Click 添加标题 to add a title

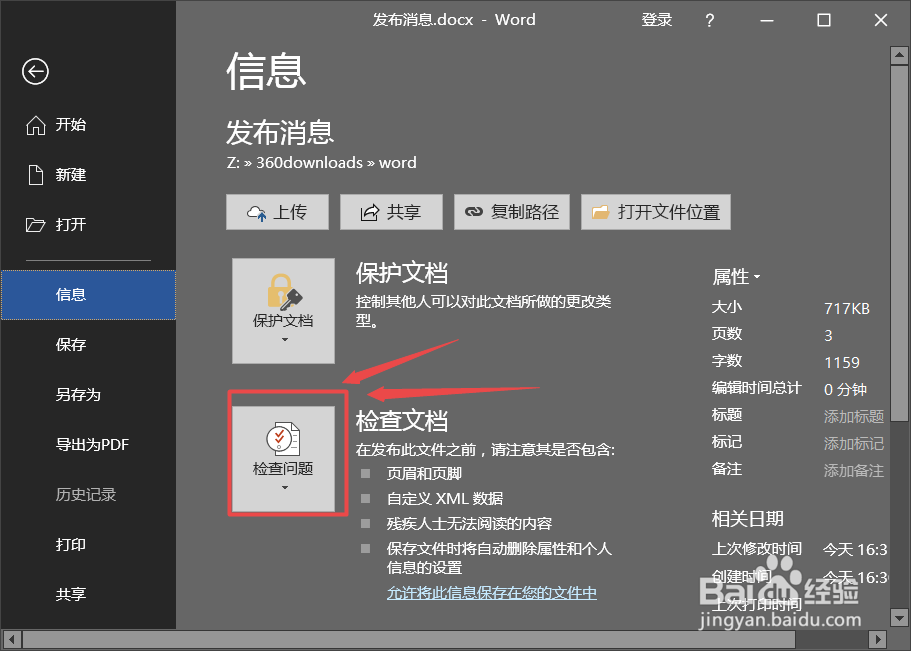tap(853, 417)
